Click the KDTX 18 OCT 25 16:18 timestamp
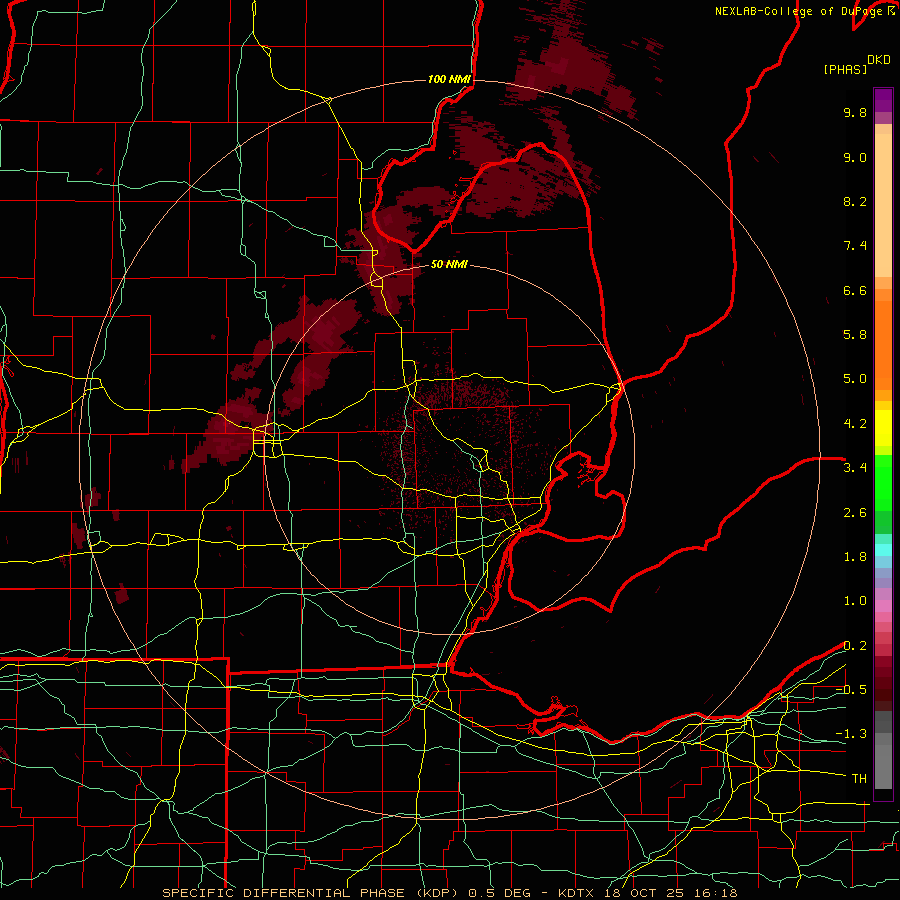900x900 pixels. pos(647,893)
